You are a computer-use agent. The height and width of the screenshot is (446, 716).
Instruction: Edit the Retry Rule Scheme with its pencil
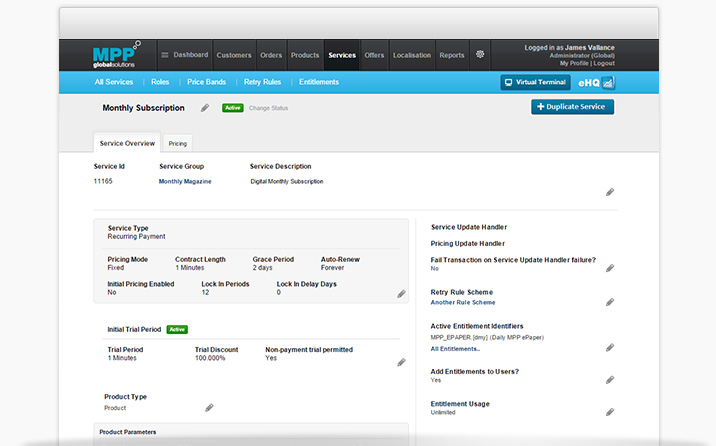pos(610,302)
